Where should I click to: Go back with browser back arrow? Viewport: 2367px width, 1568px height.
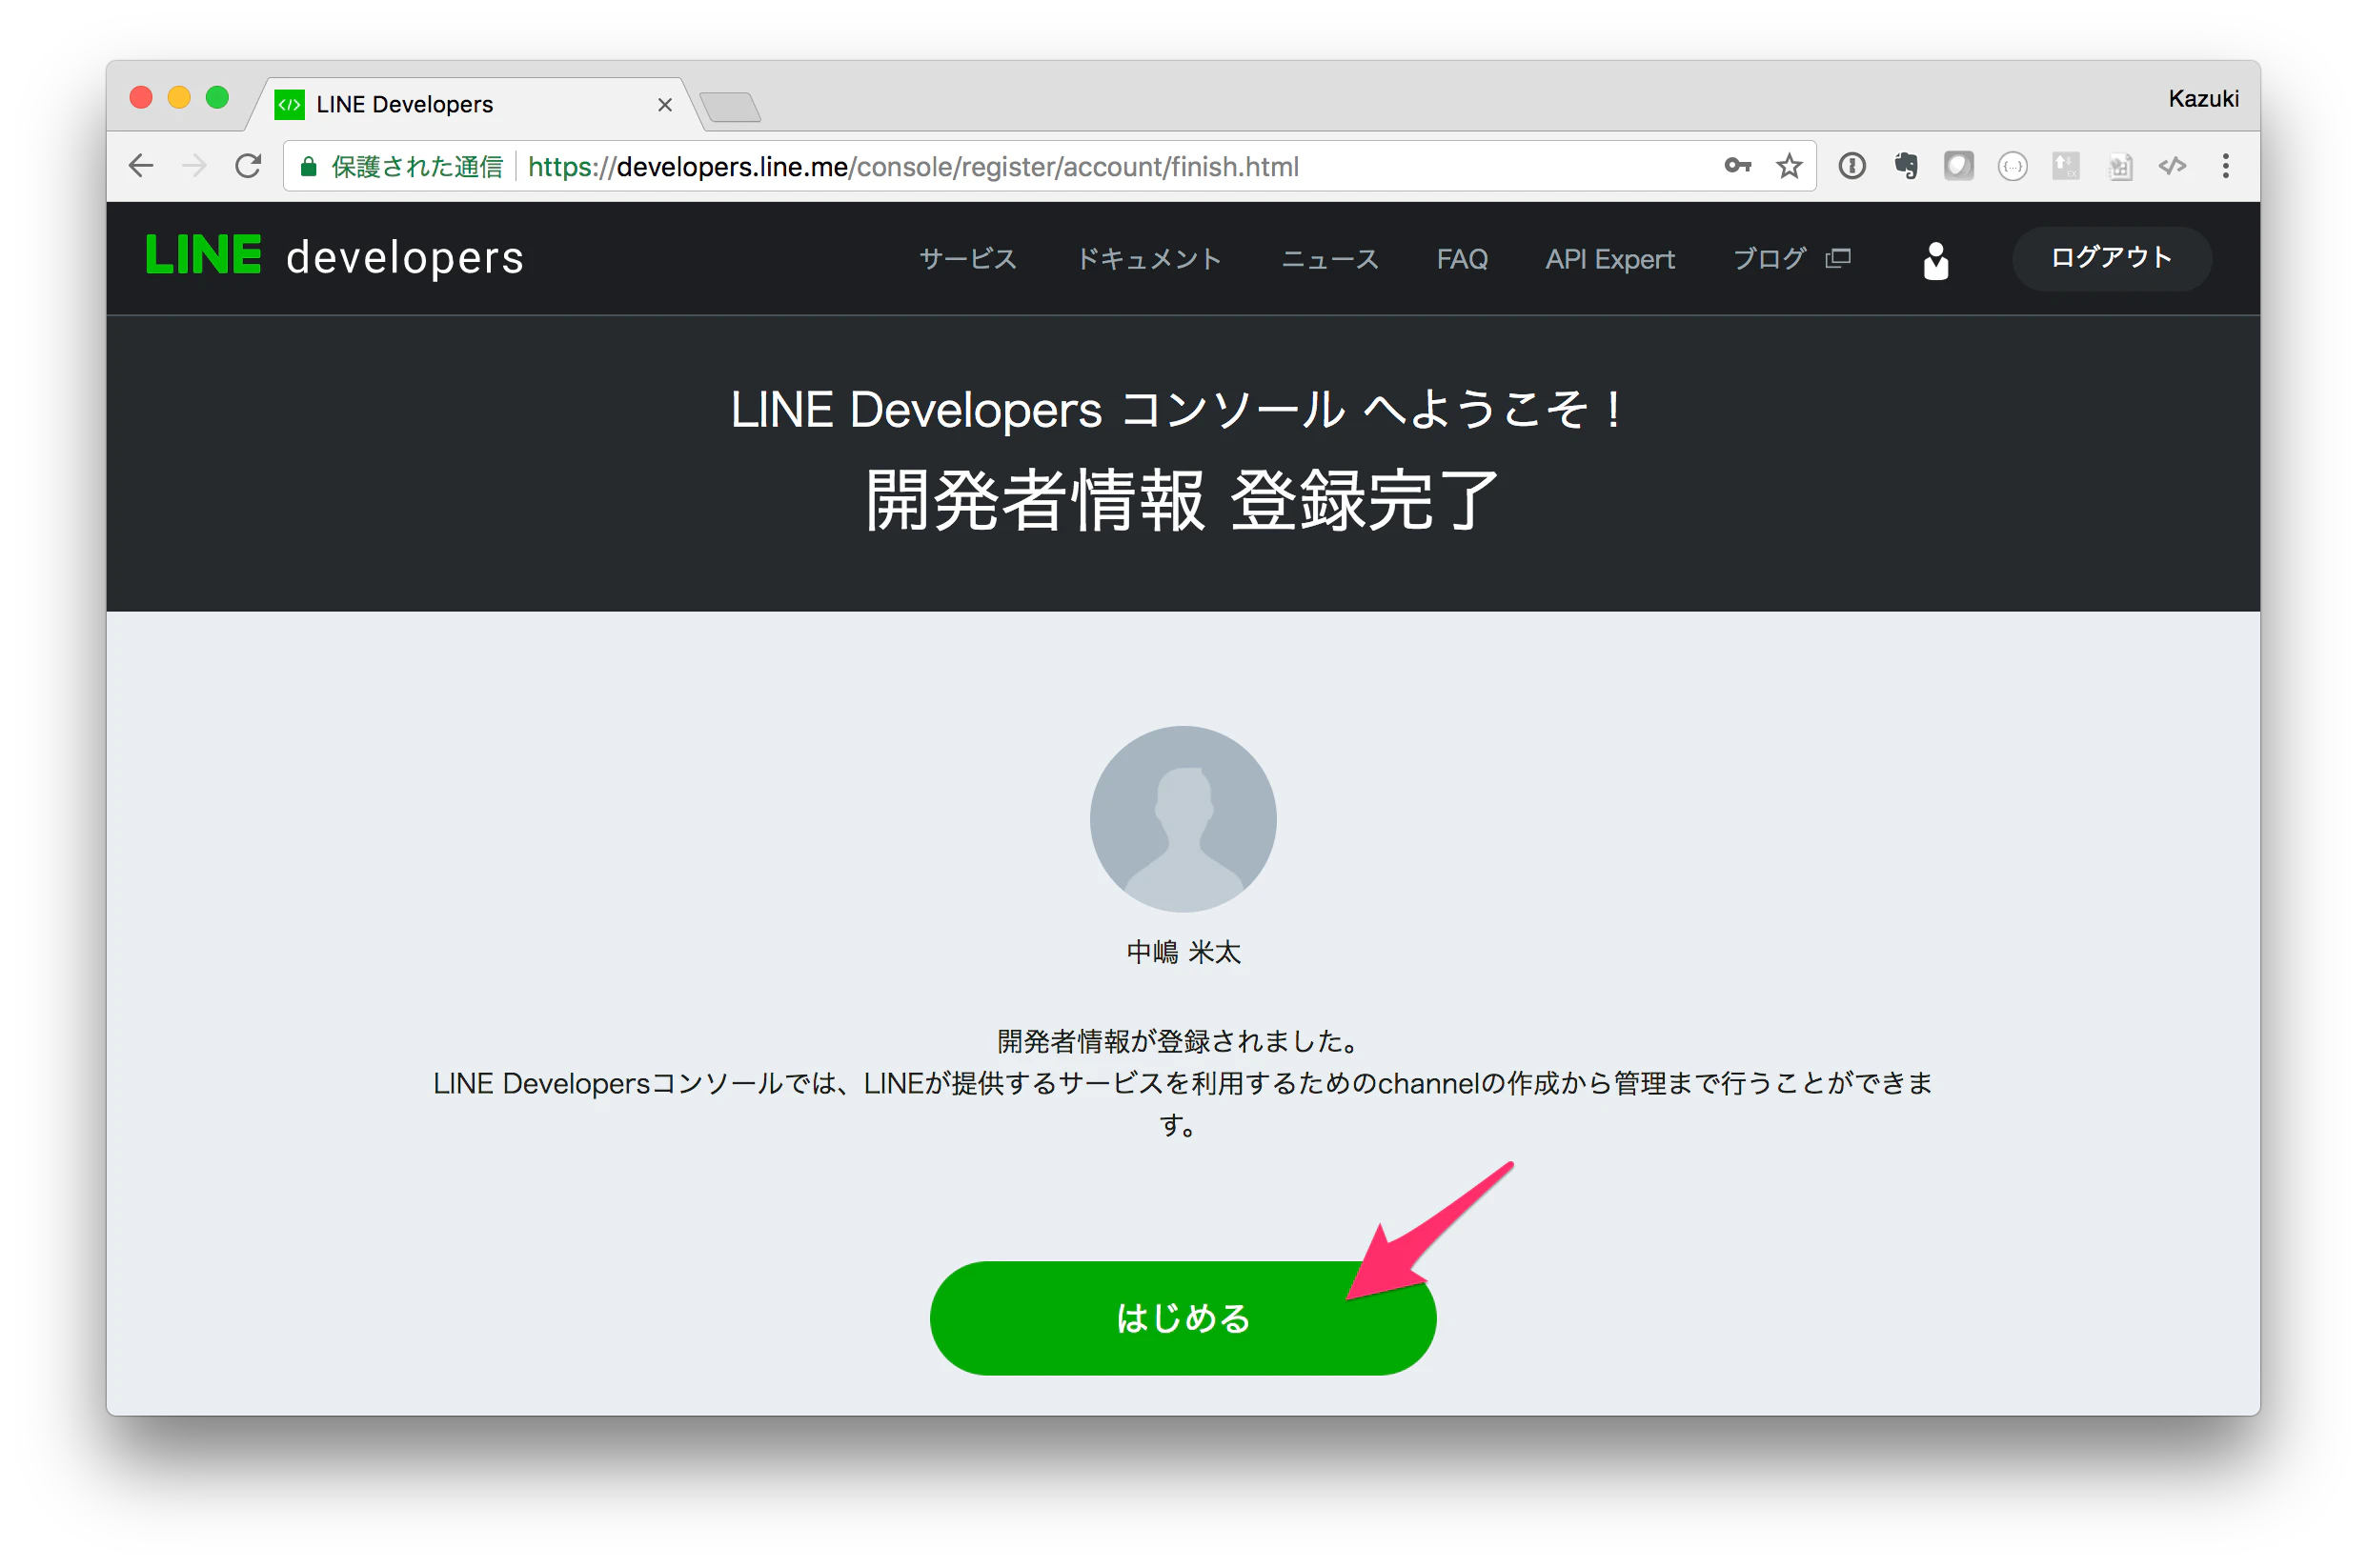pyautogui.click(x=141, y=166)
